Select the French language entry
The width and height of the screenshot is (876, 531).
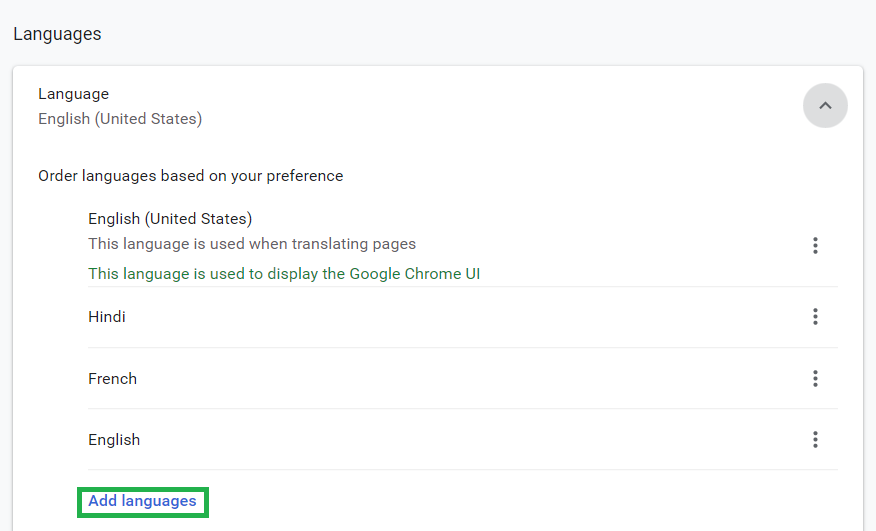point(112,379)
